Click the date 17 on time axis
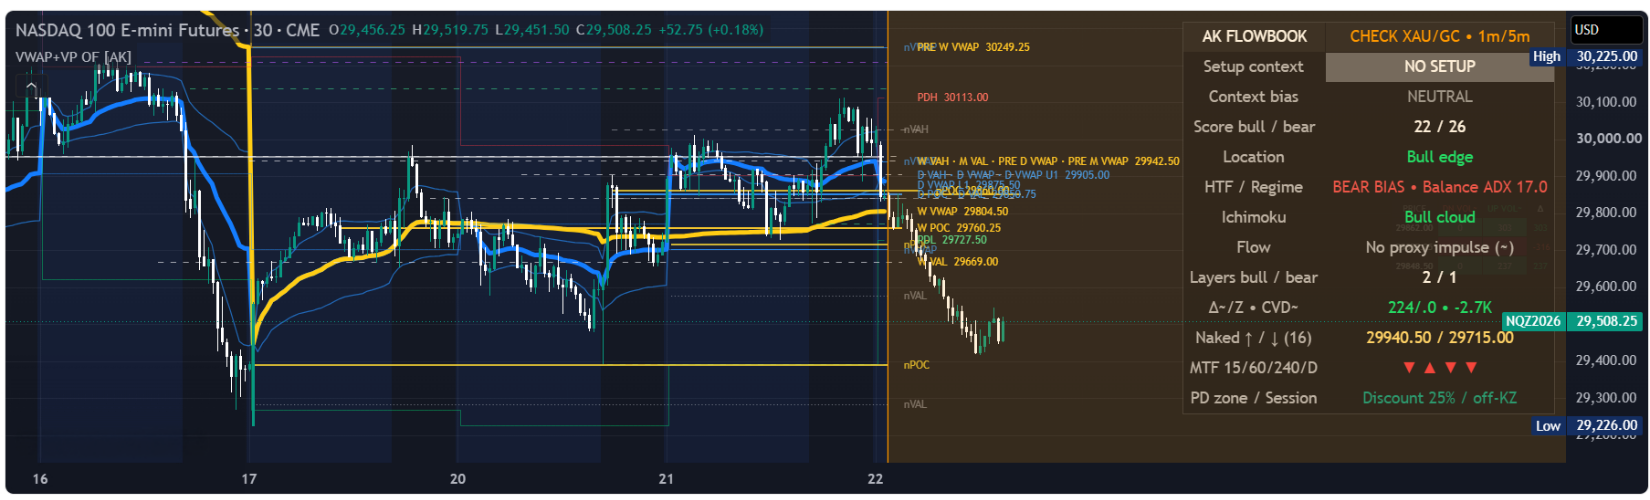Screen dimensions: 1650x500 click(249, 479)
